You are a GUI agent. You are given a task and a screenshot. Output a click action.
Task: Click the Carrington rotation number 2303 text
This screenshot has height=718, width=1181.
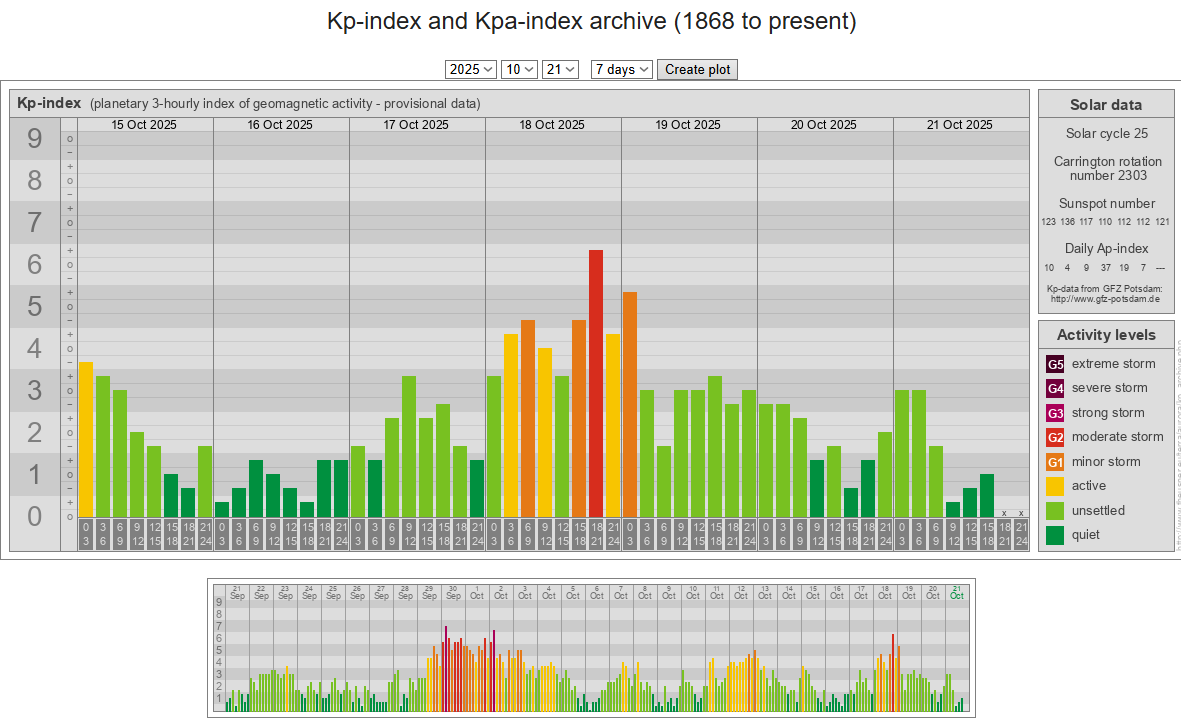(x=1108, y=169)
